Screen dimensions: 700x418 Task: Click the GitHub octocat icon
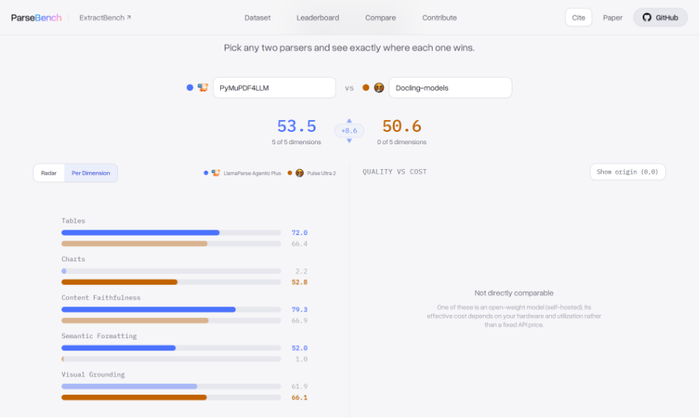pos(647,17)
